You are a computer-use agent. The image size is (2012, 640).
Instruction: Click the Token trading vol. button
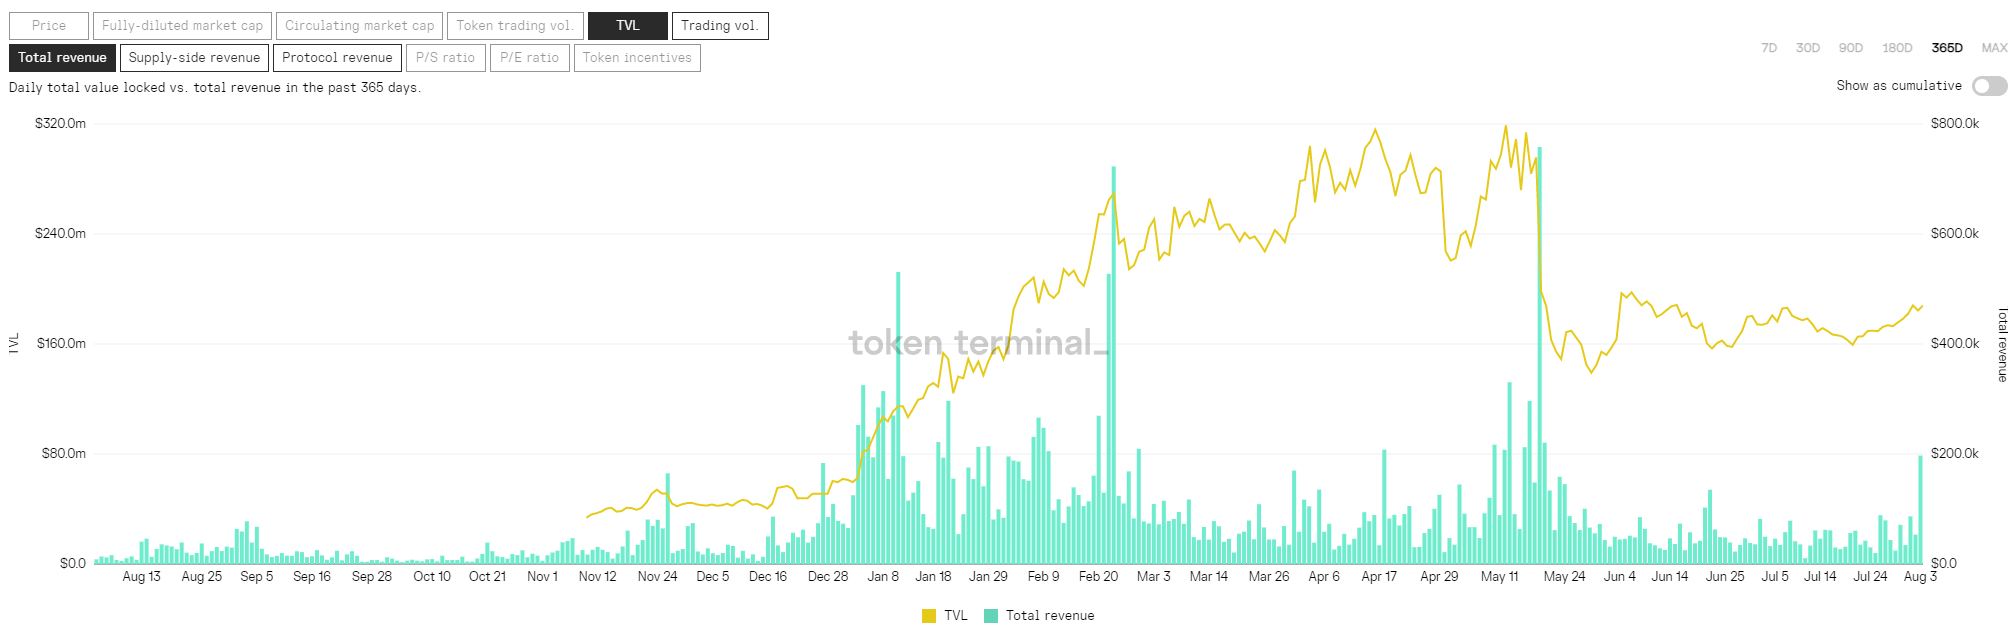click(515, 26)
